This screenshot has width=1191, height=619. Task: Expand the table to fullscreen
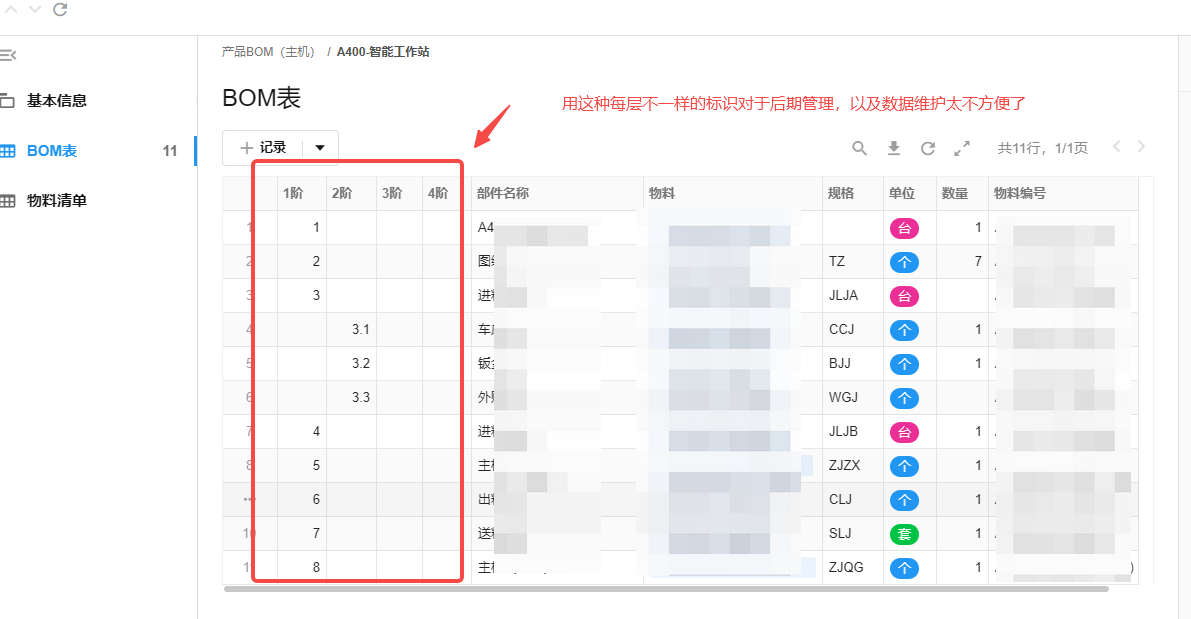(962, 148)
